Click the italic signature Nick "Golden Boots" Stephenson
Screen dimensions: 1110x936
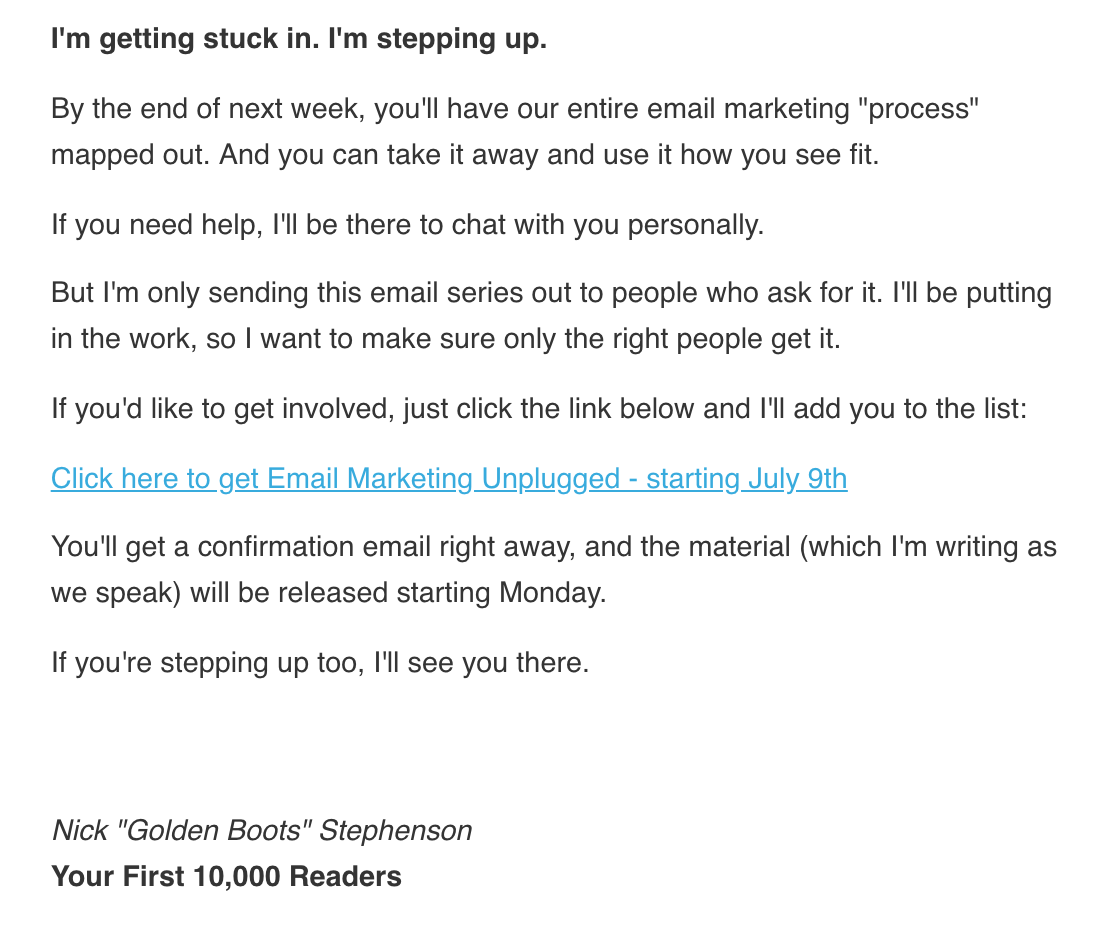coord(262,831)
